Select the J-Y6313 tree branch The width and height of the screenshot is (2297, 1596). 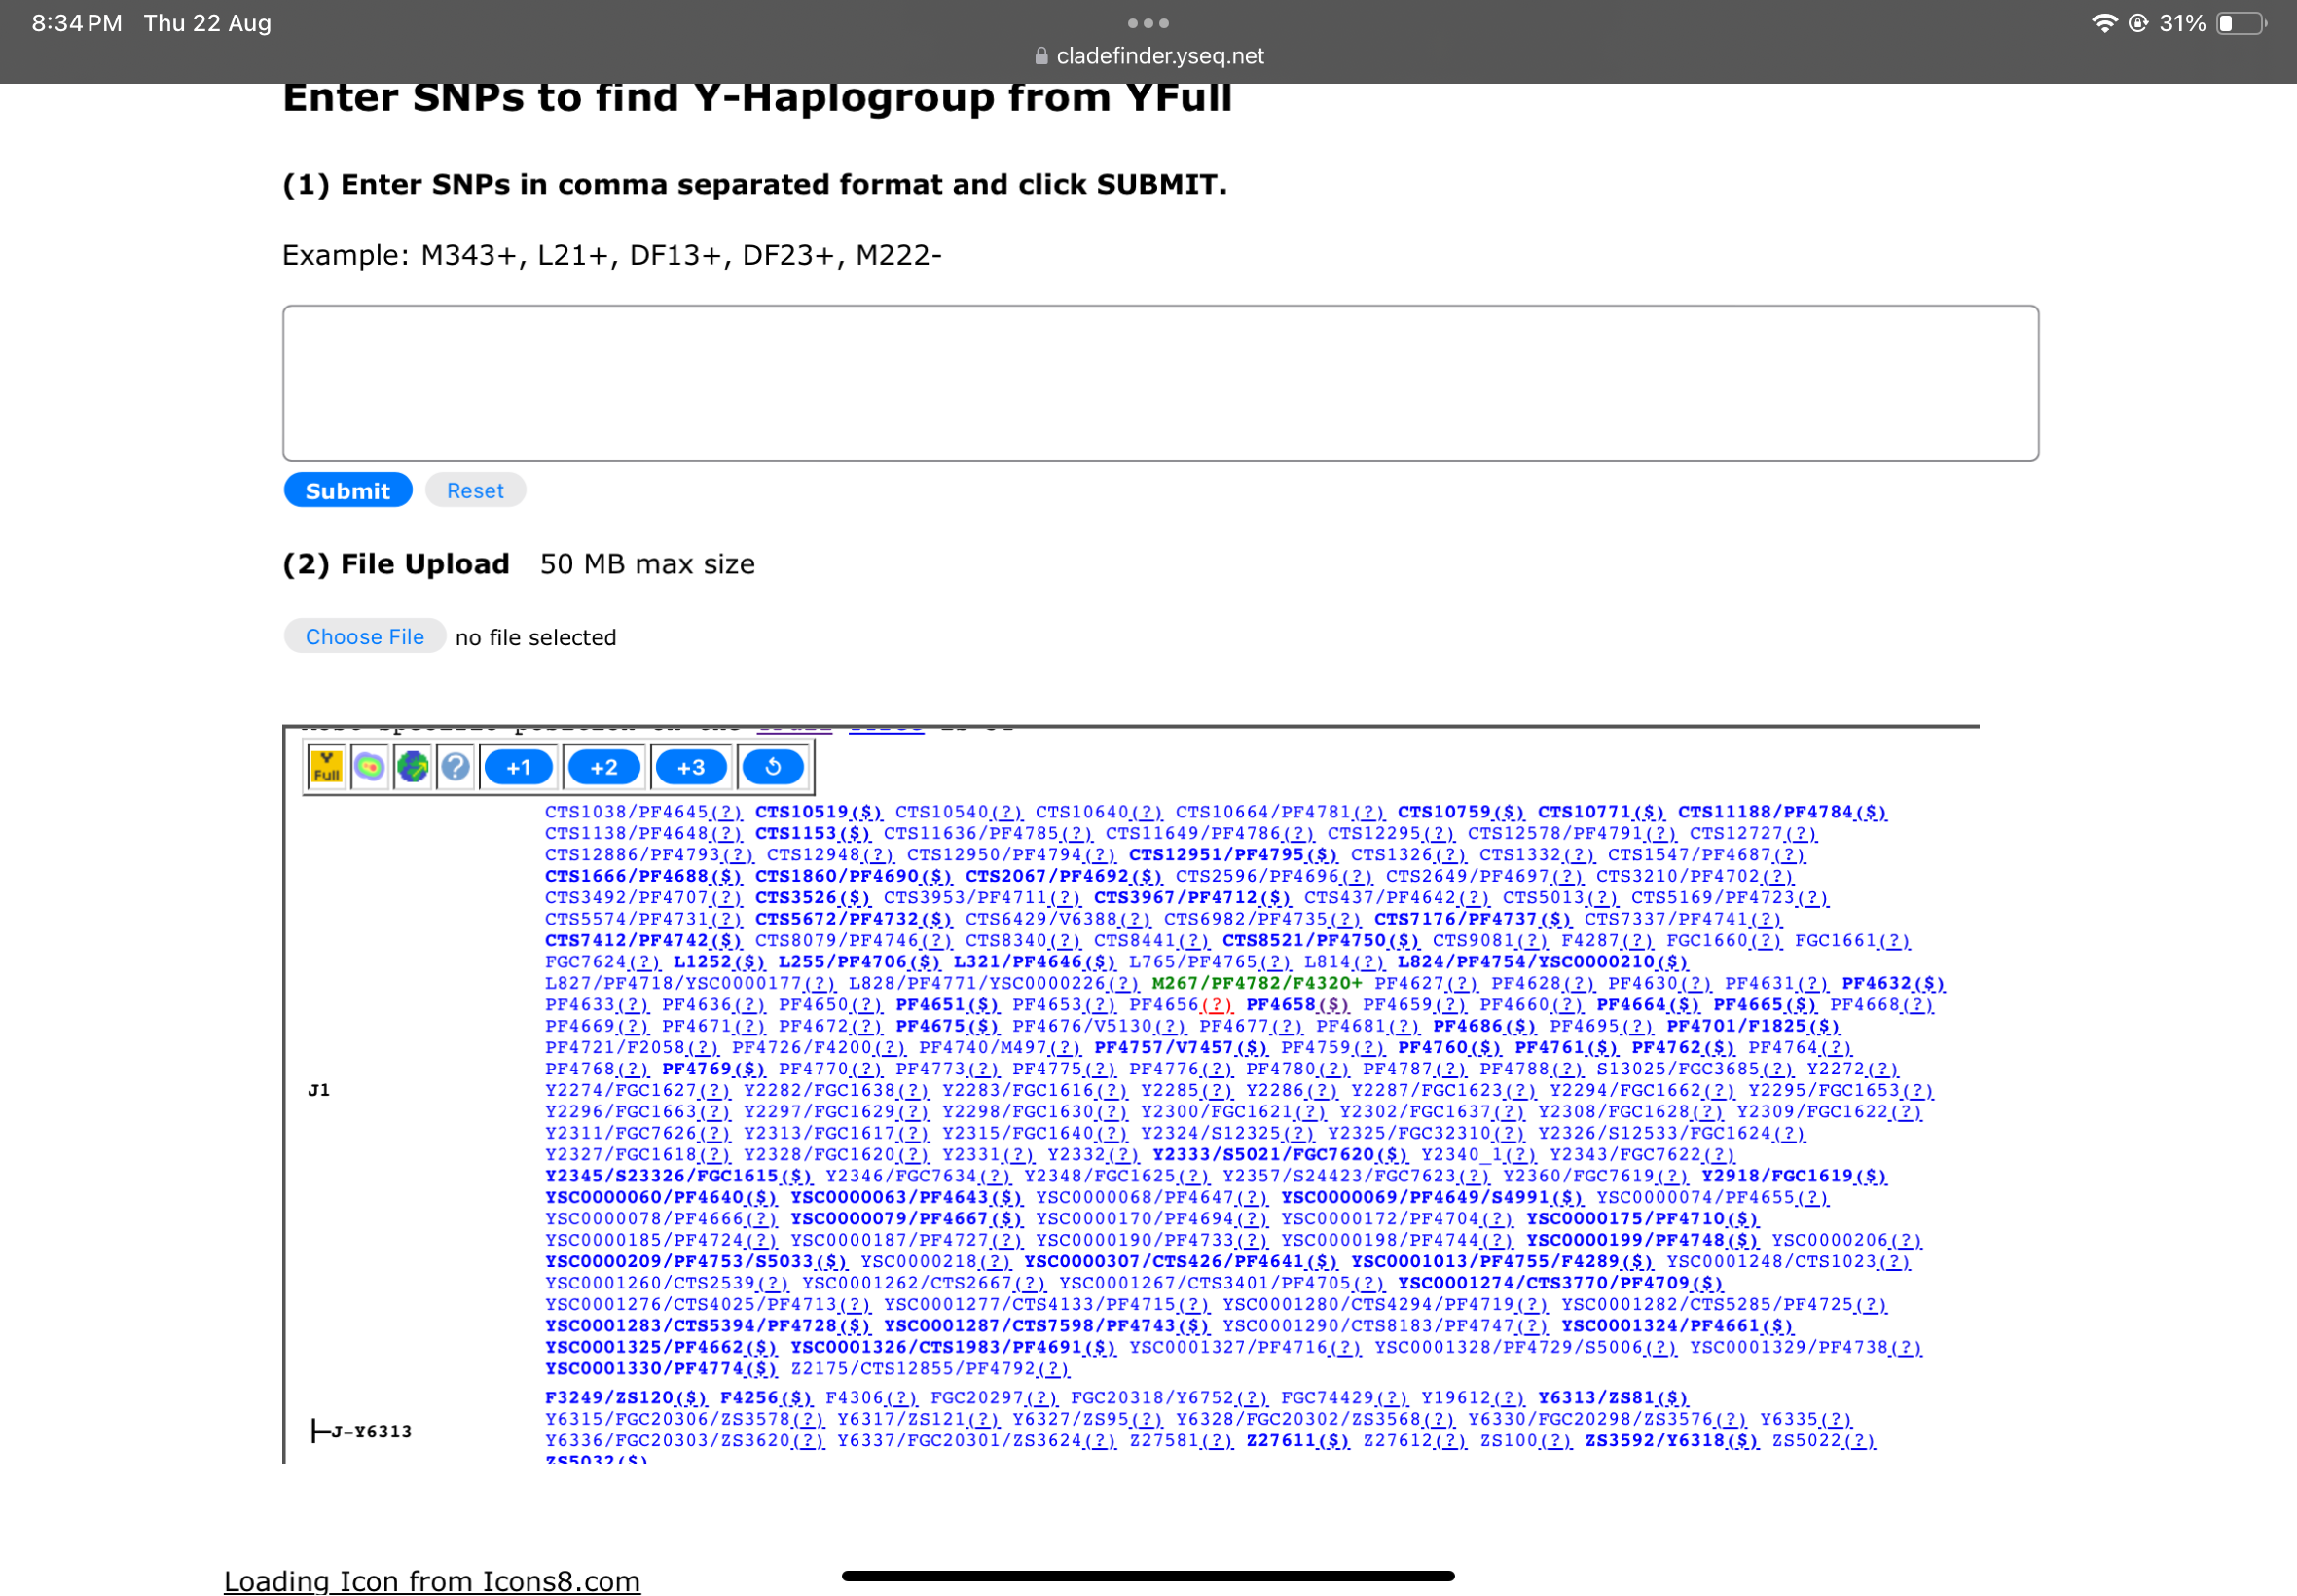tap(371, 1432)
